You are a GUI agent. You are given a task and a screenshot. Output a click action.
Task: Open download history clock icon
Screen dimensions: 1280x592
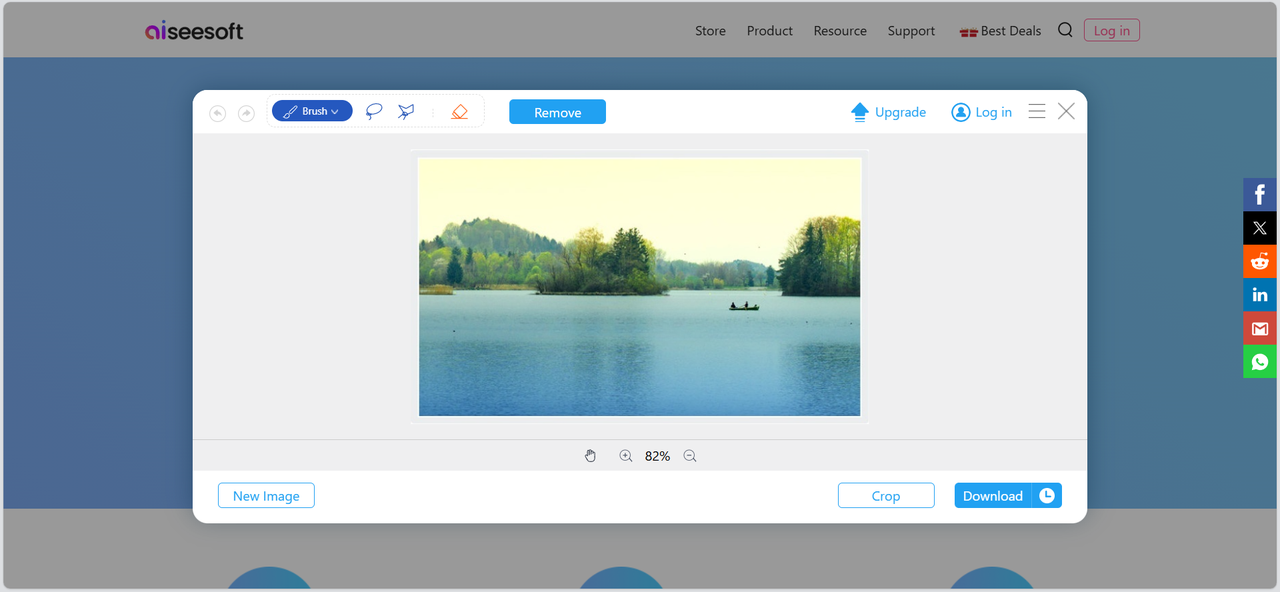coord(1047,495)
